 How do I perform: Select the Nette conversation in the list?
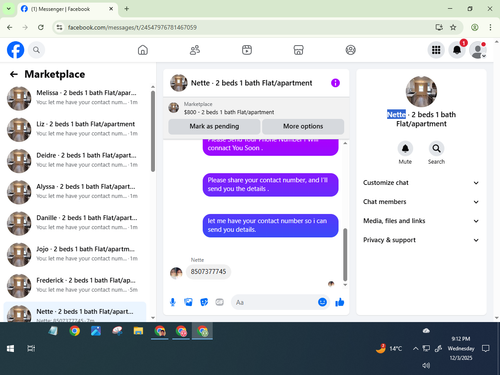coord(75,312)
